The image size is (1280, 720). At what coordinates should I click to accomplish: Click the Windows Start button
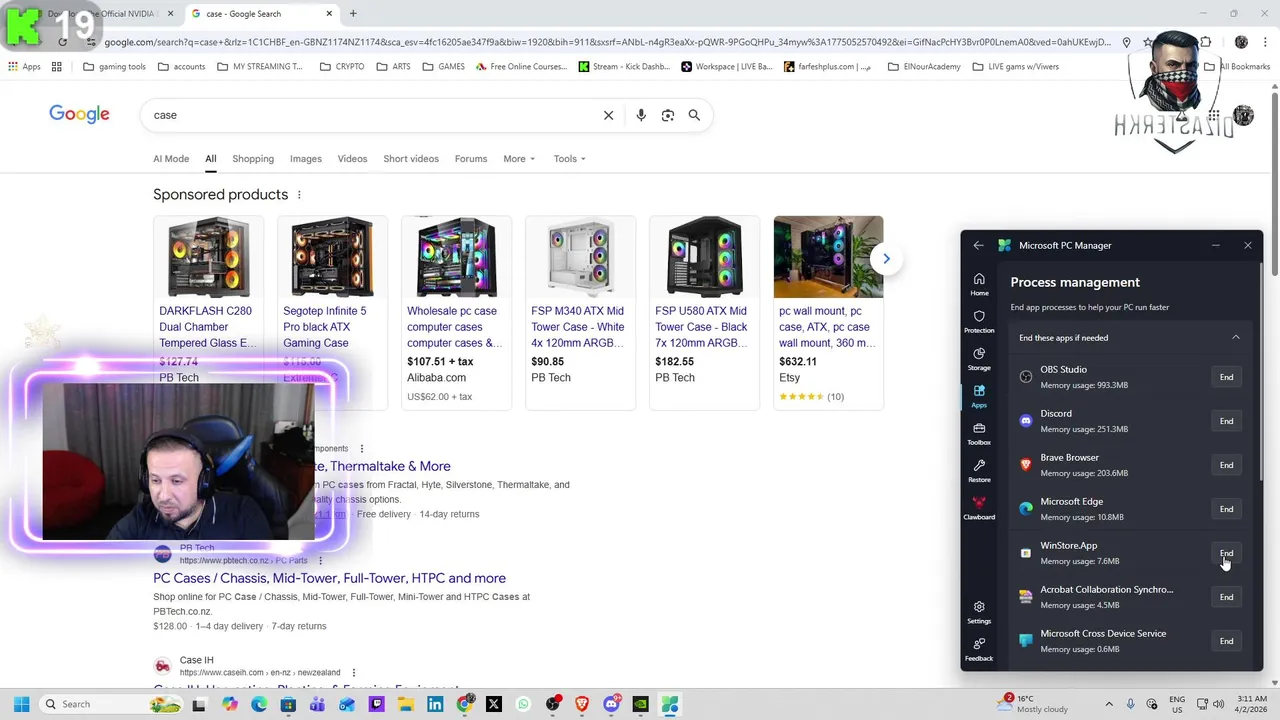point(21,704)
